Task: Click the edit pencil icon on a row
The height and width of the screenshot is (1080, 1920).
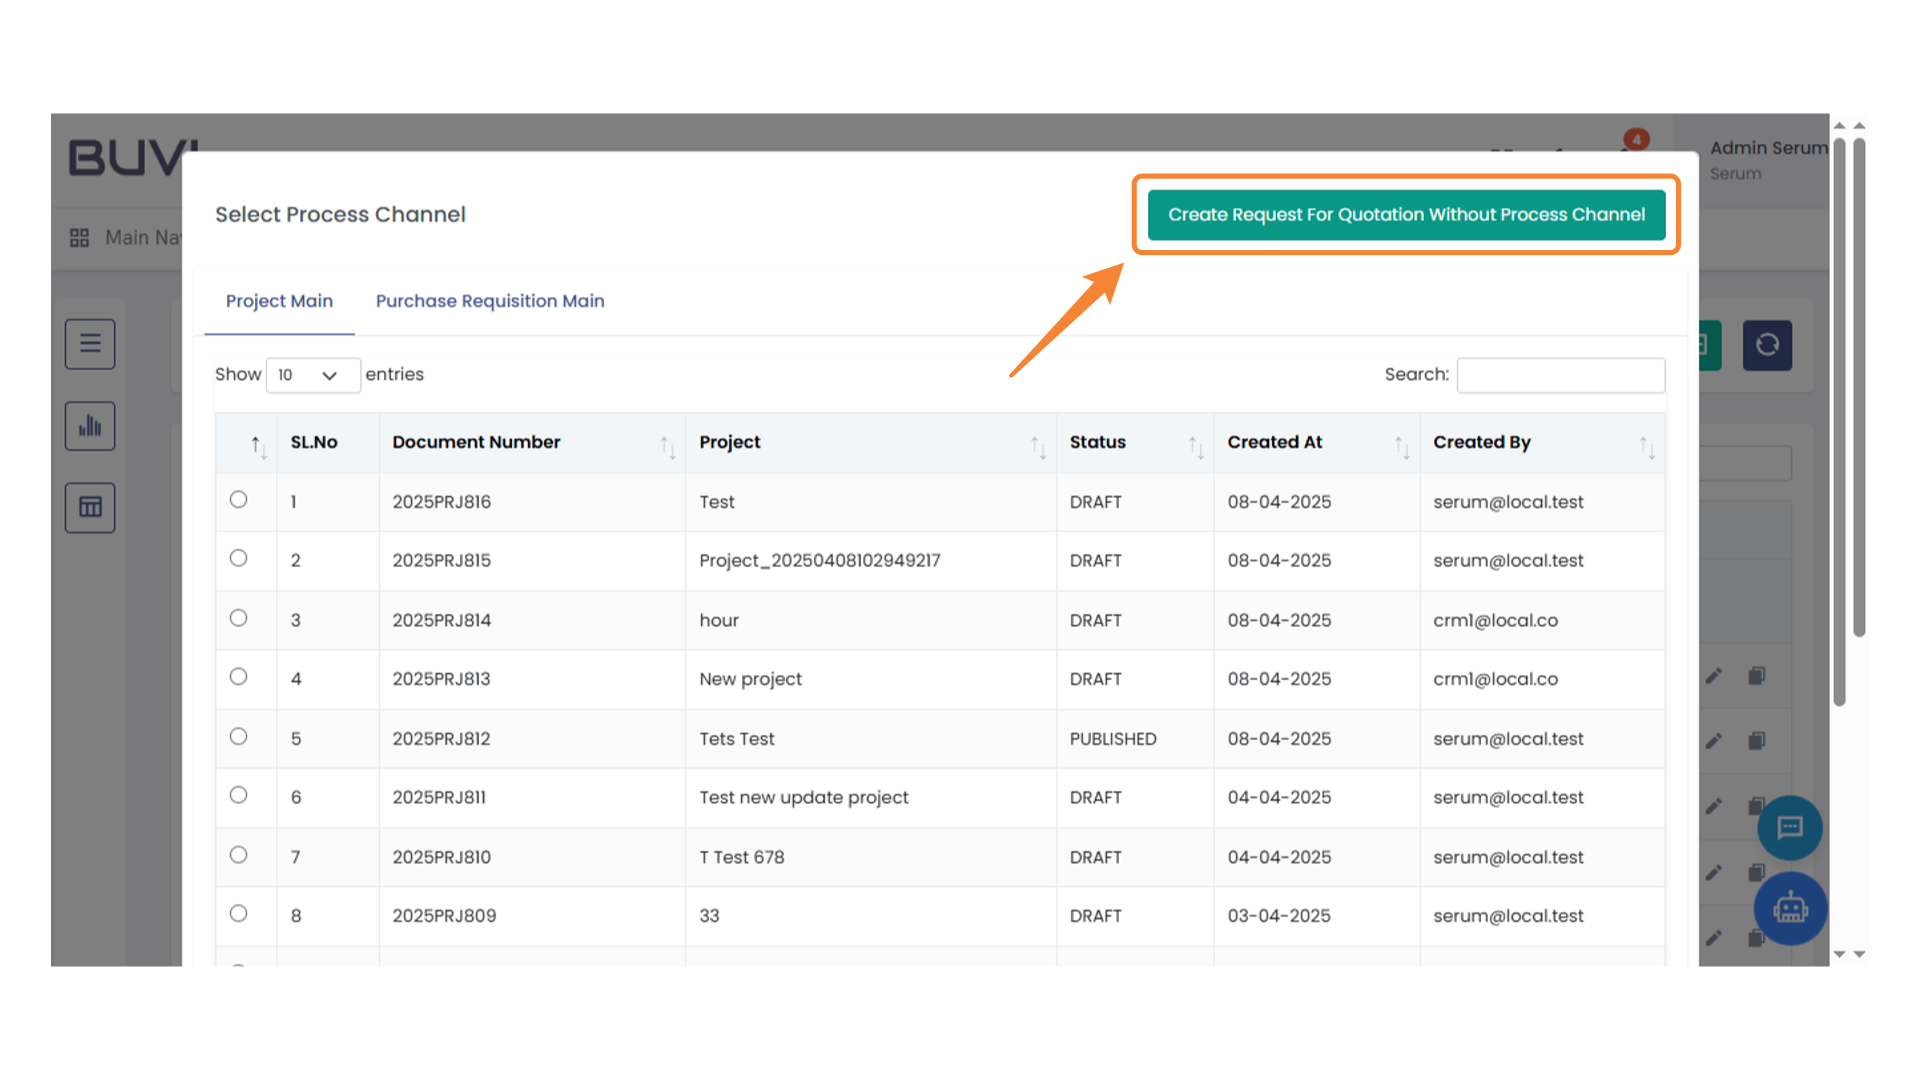Action: point(1714,676)
